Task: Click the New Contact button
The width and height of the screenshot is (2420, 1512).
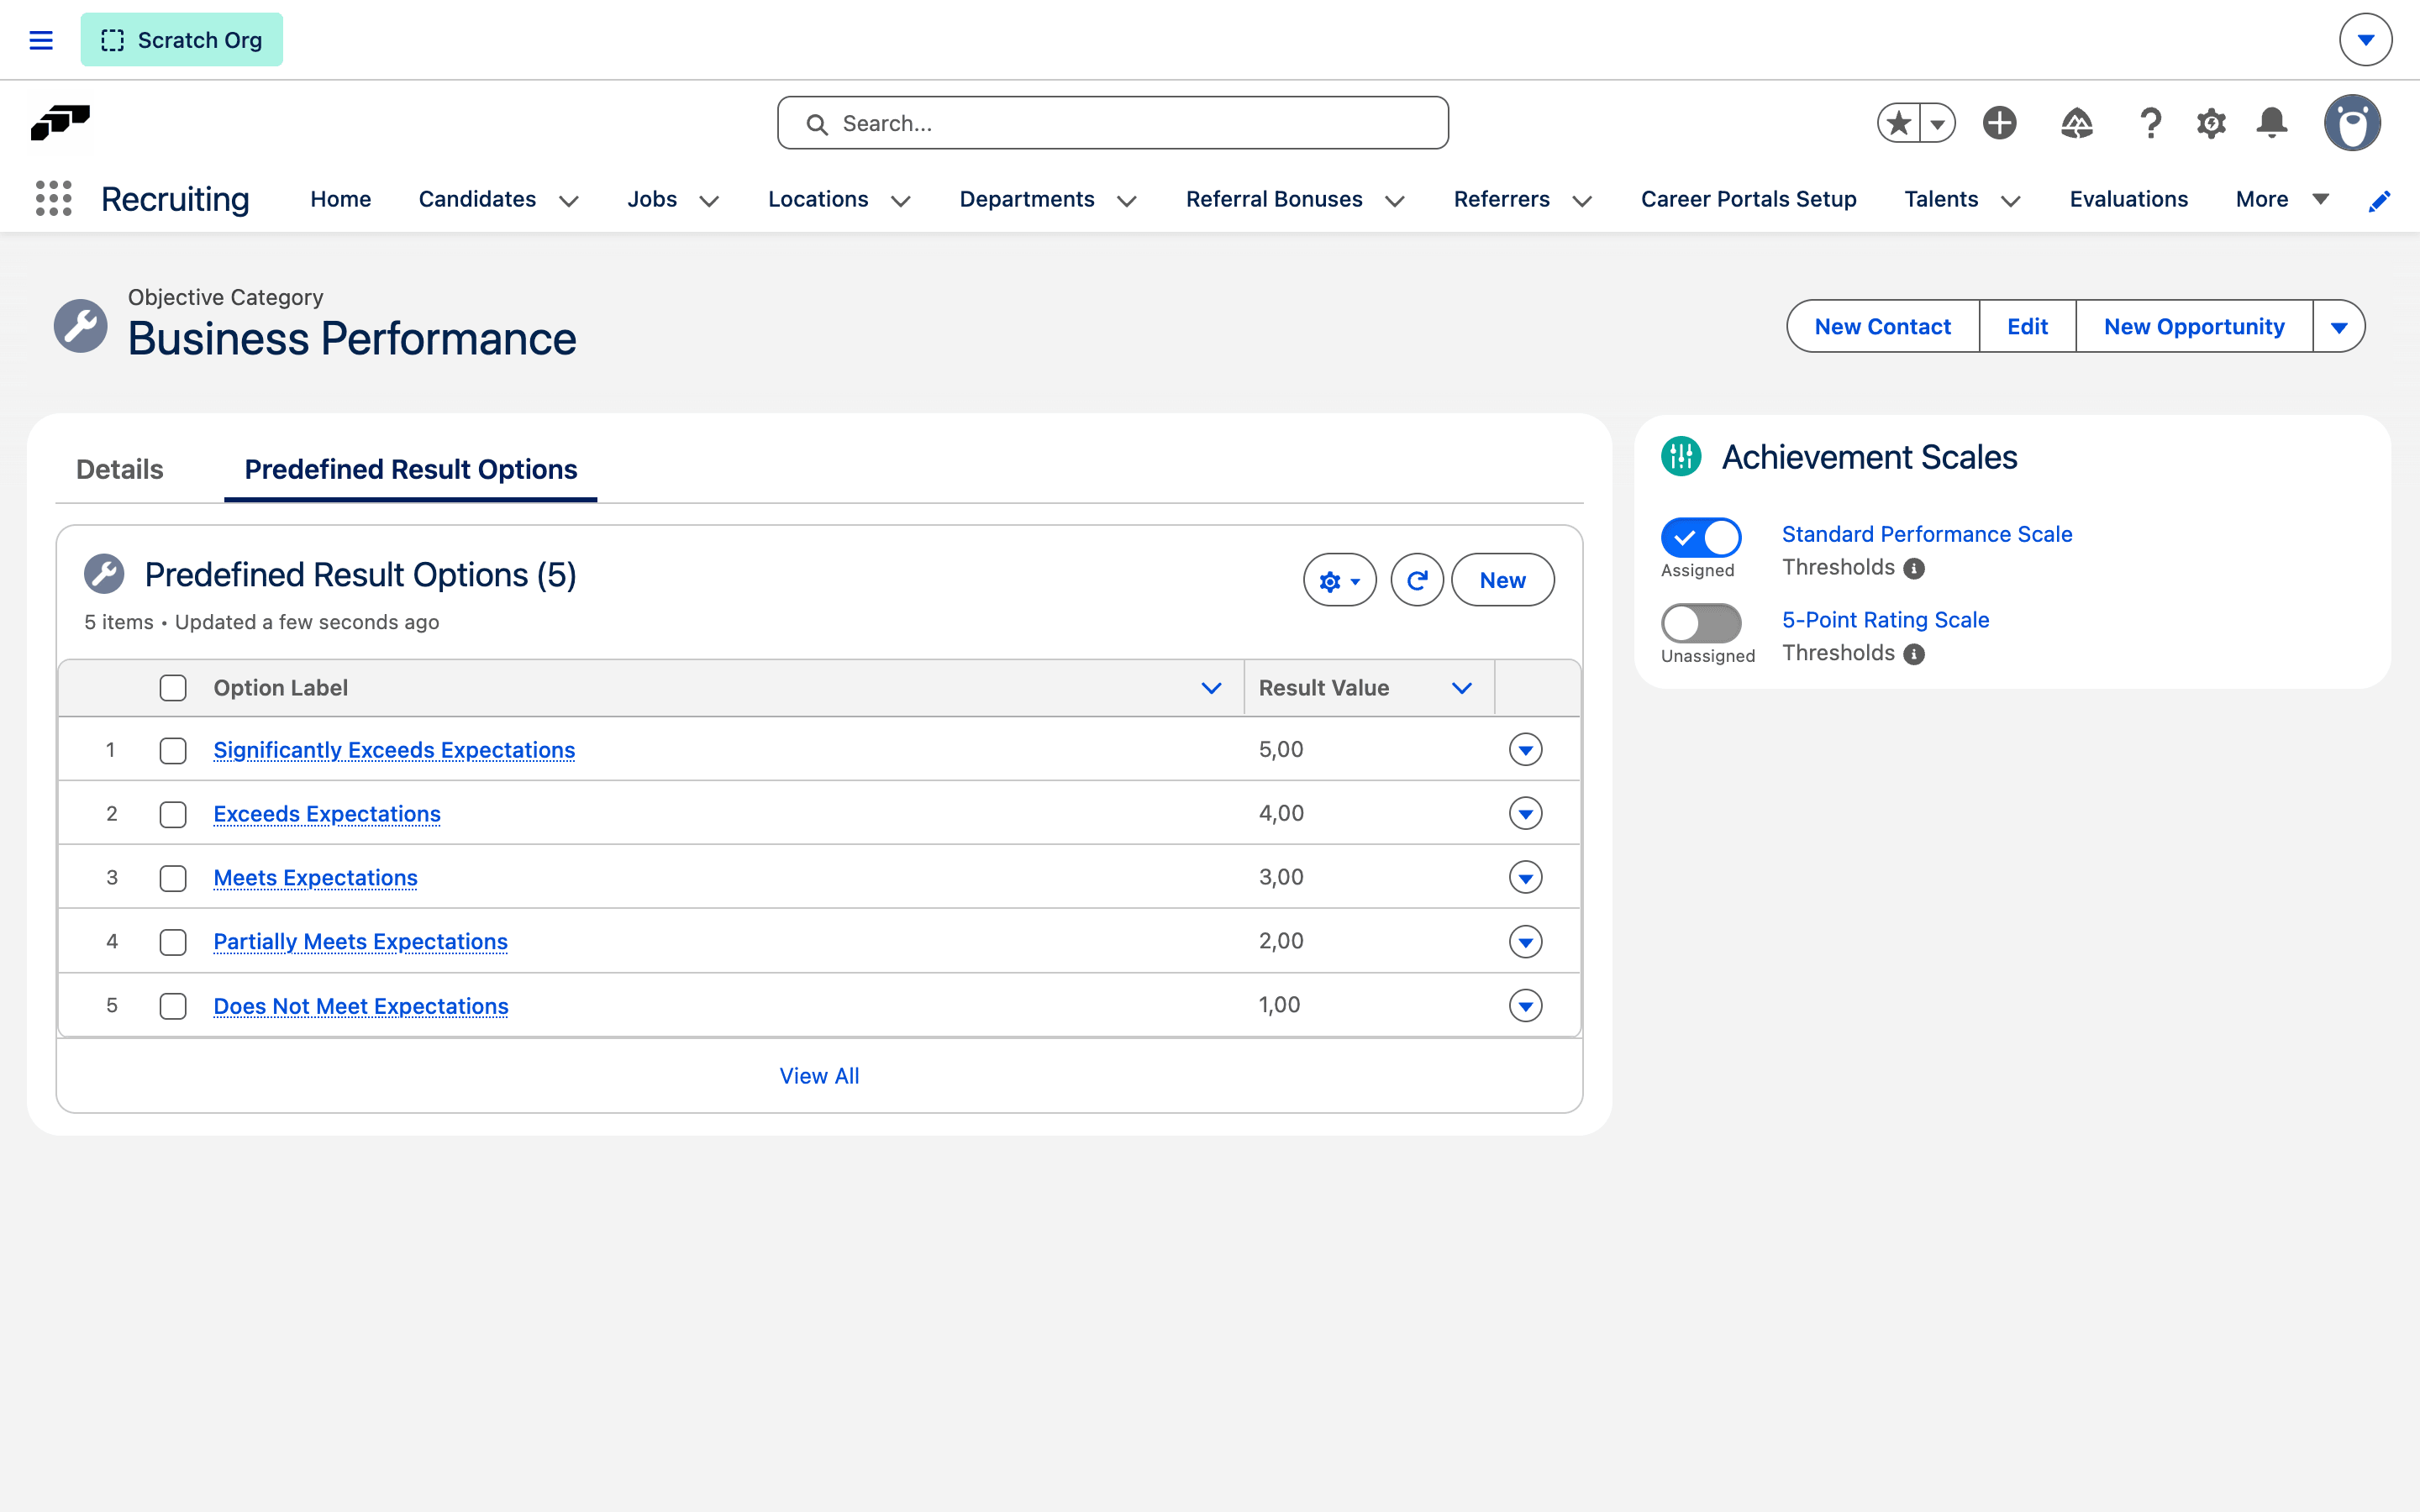Action: coord(1883,326)
